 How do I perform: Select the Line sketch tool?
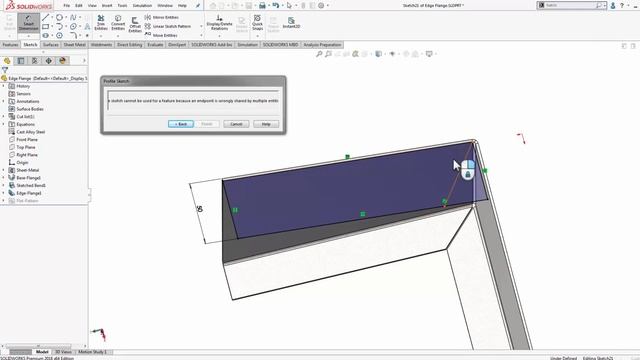45,17
